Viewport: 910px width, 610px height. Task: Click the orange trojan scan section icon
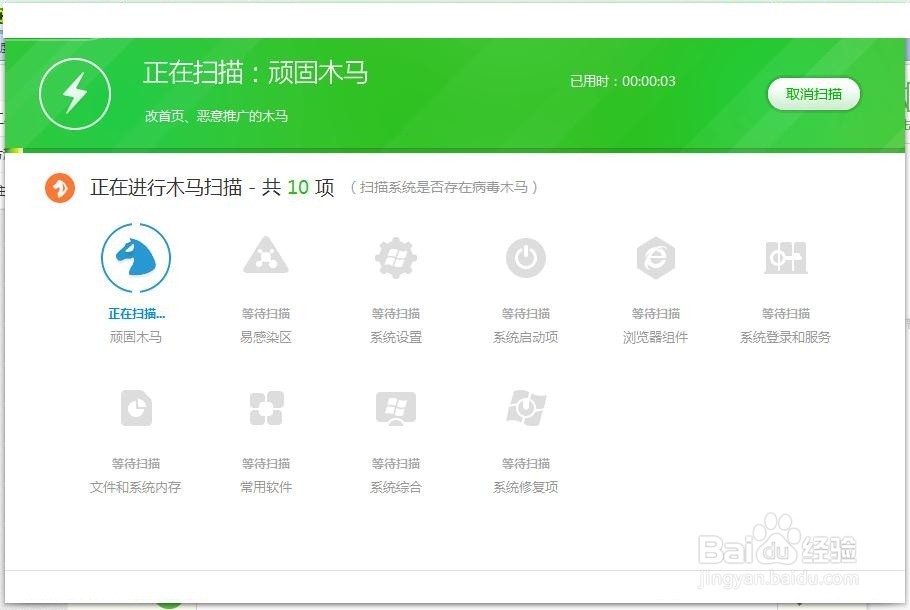coord(60,188)
